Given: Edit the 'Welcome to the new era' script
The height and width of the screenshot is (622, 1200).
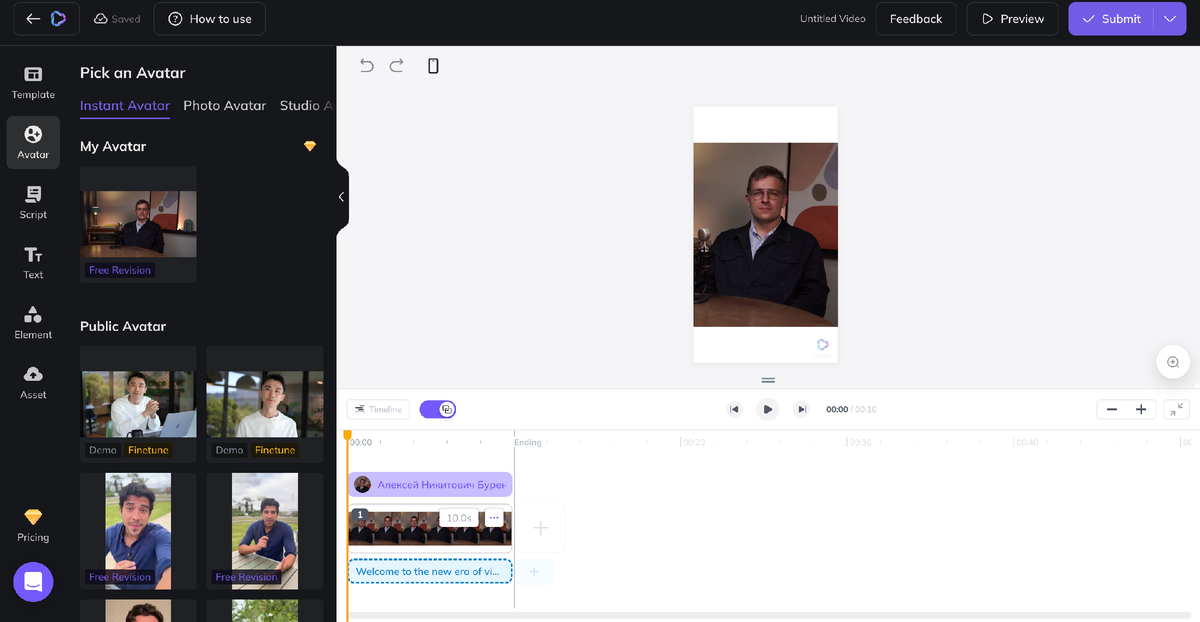Looking at the screenshot, I should (x=430, y=572).
